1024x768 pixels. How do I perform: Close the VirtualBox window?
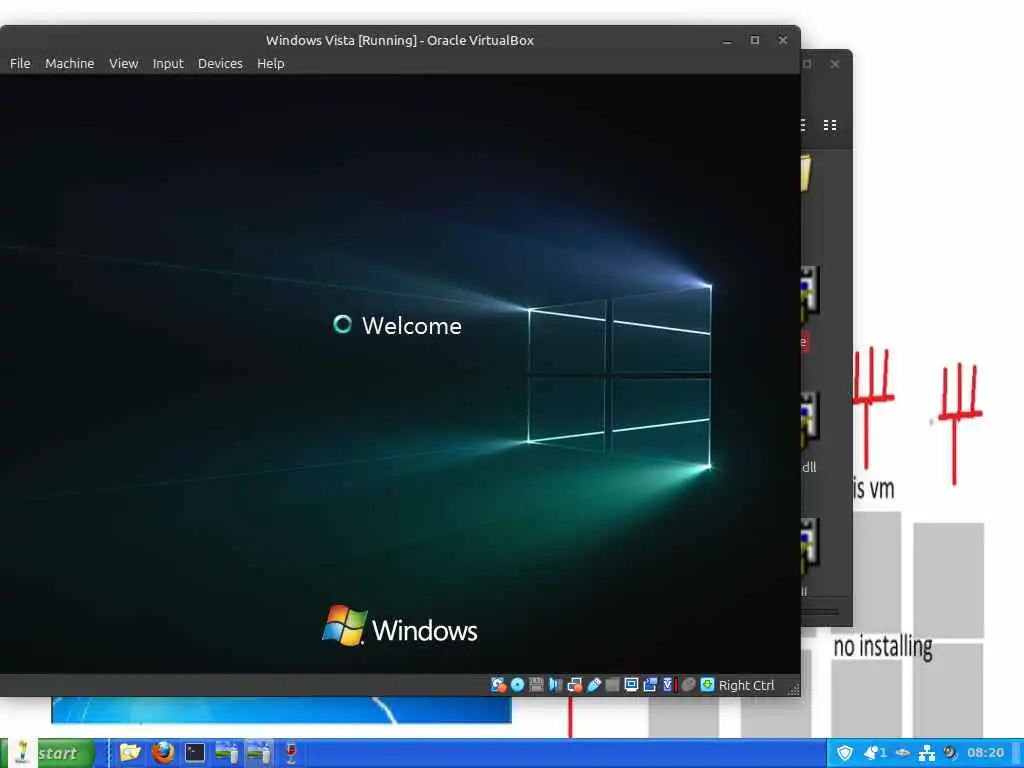tap(782, 40)
